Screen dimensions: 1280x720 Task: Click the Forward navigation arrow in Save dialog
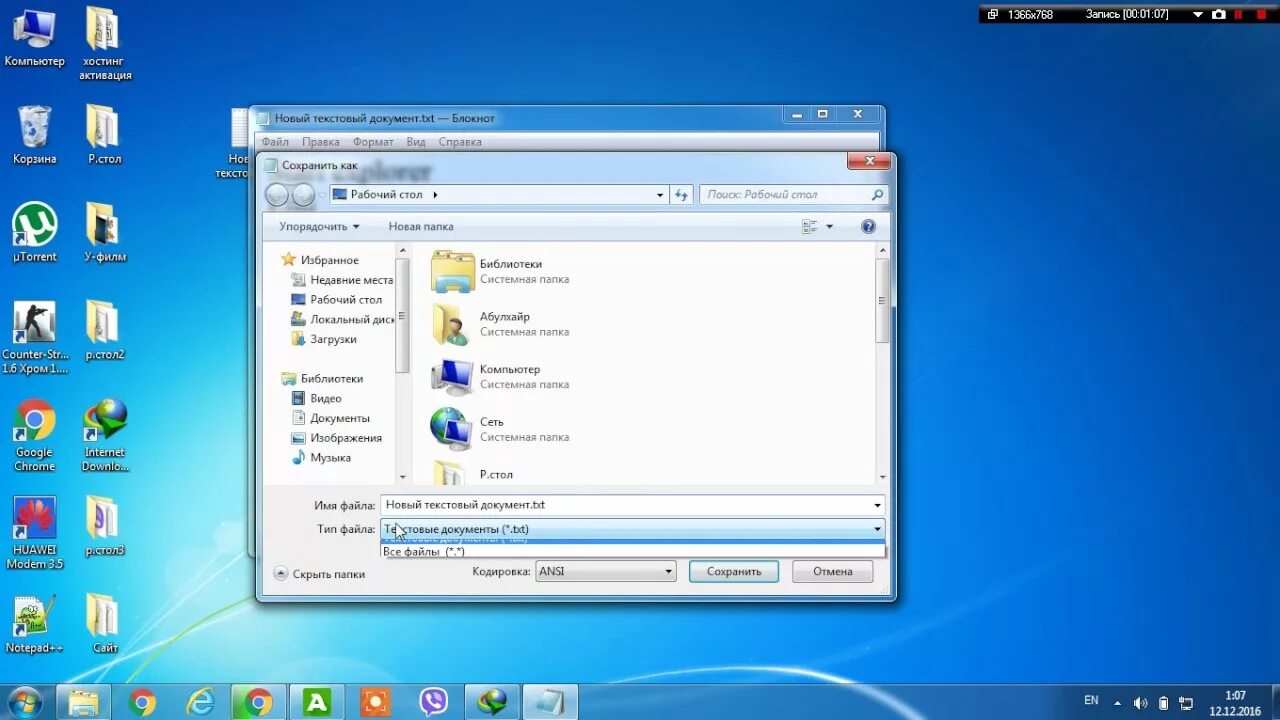pyautogui.click(x=303, y=195)
